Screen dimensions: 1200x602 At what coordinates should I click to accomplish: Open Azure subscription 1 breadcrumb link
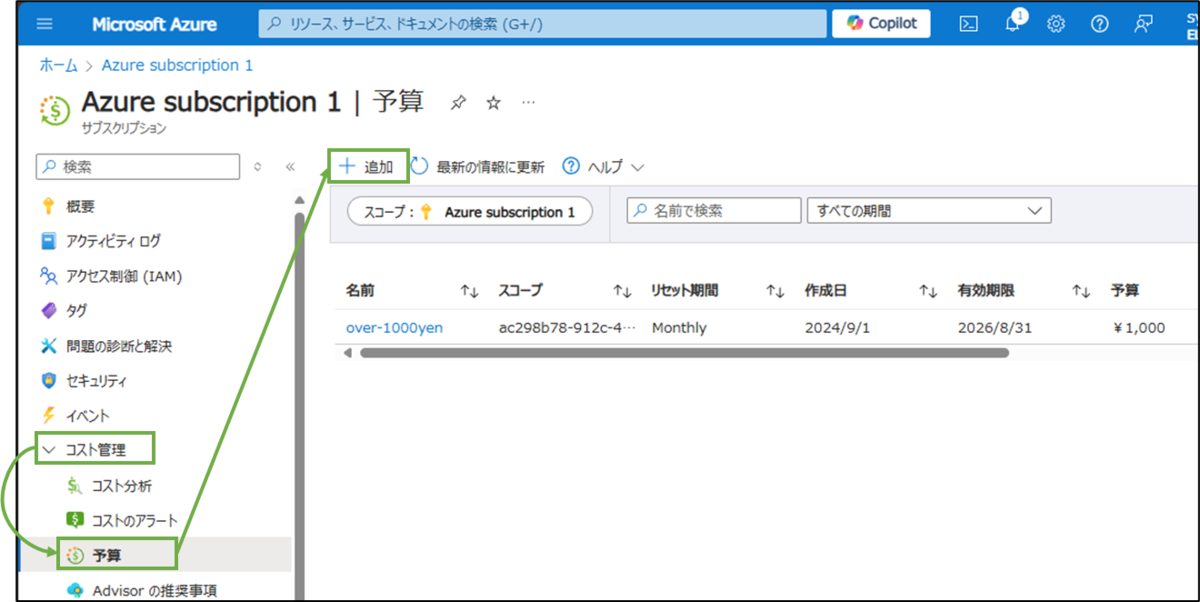(177, 65)
